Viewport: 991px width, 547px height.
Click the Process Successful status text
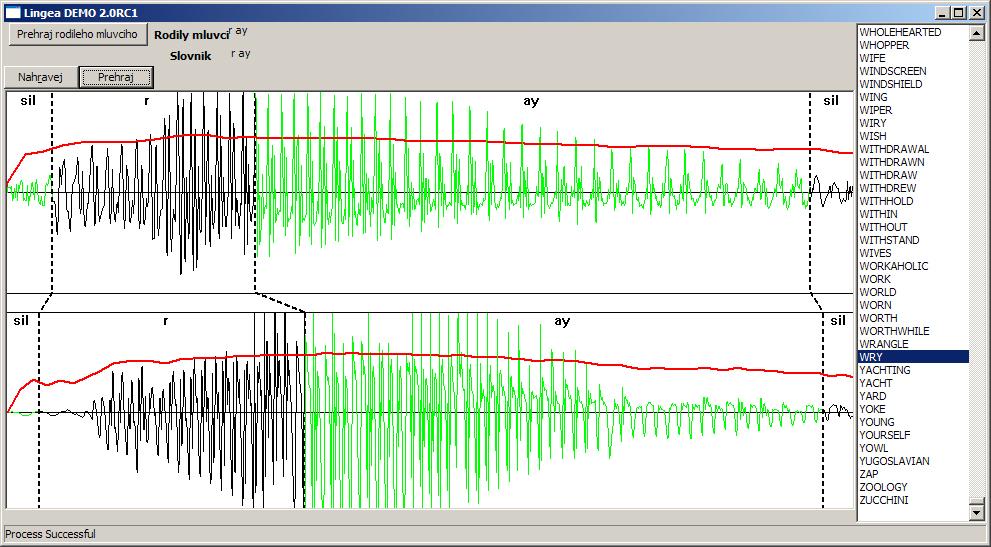click(x=51, y=534)
